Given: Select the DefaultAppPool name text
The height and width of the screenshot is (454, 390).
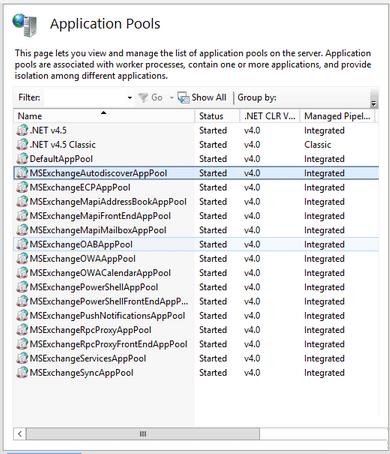Looking at the screenshot, I should (61, 159).
